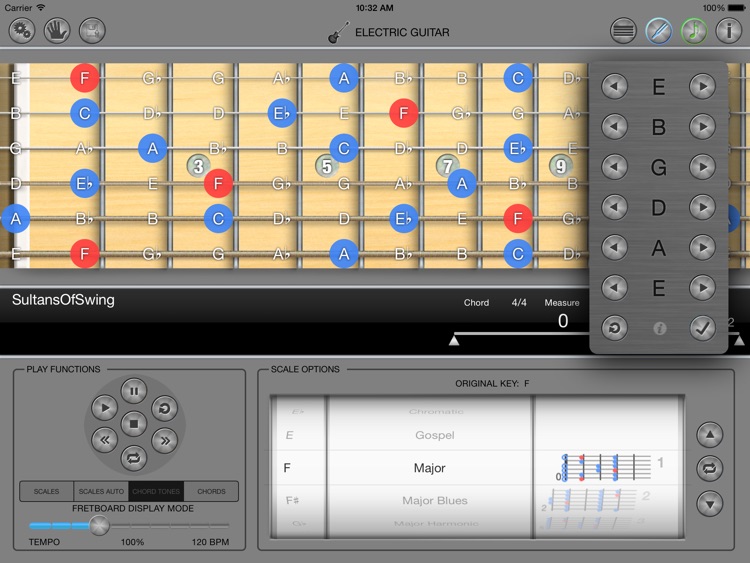The height and width of the screenshot is (563, 750).
Task: Start playback with the play button
Action: pyautogui.click(x=104, y=408)
